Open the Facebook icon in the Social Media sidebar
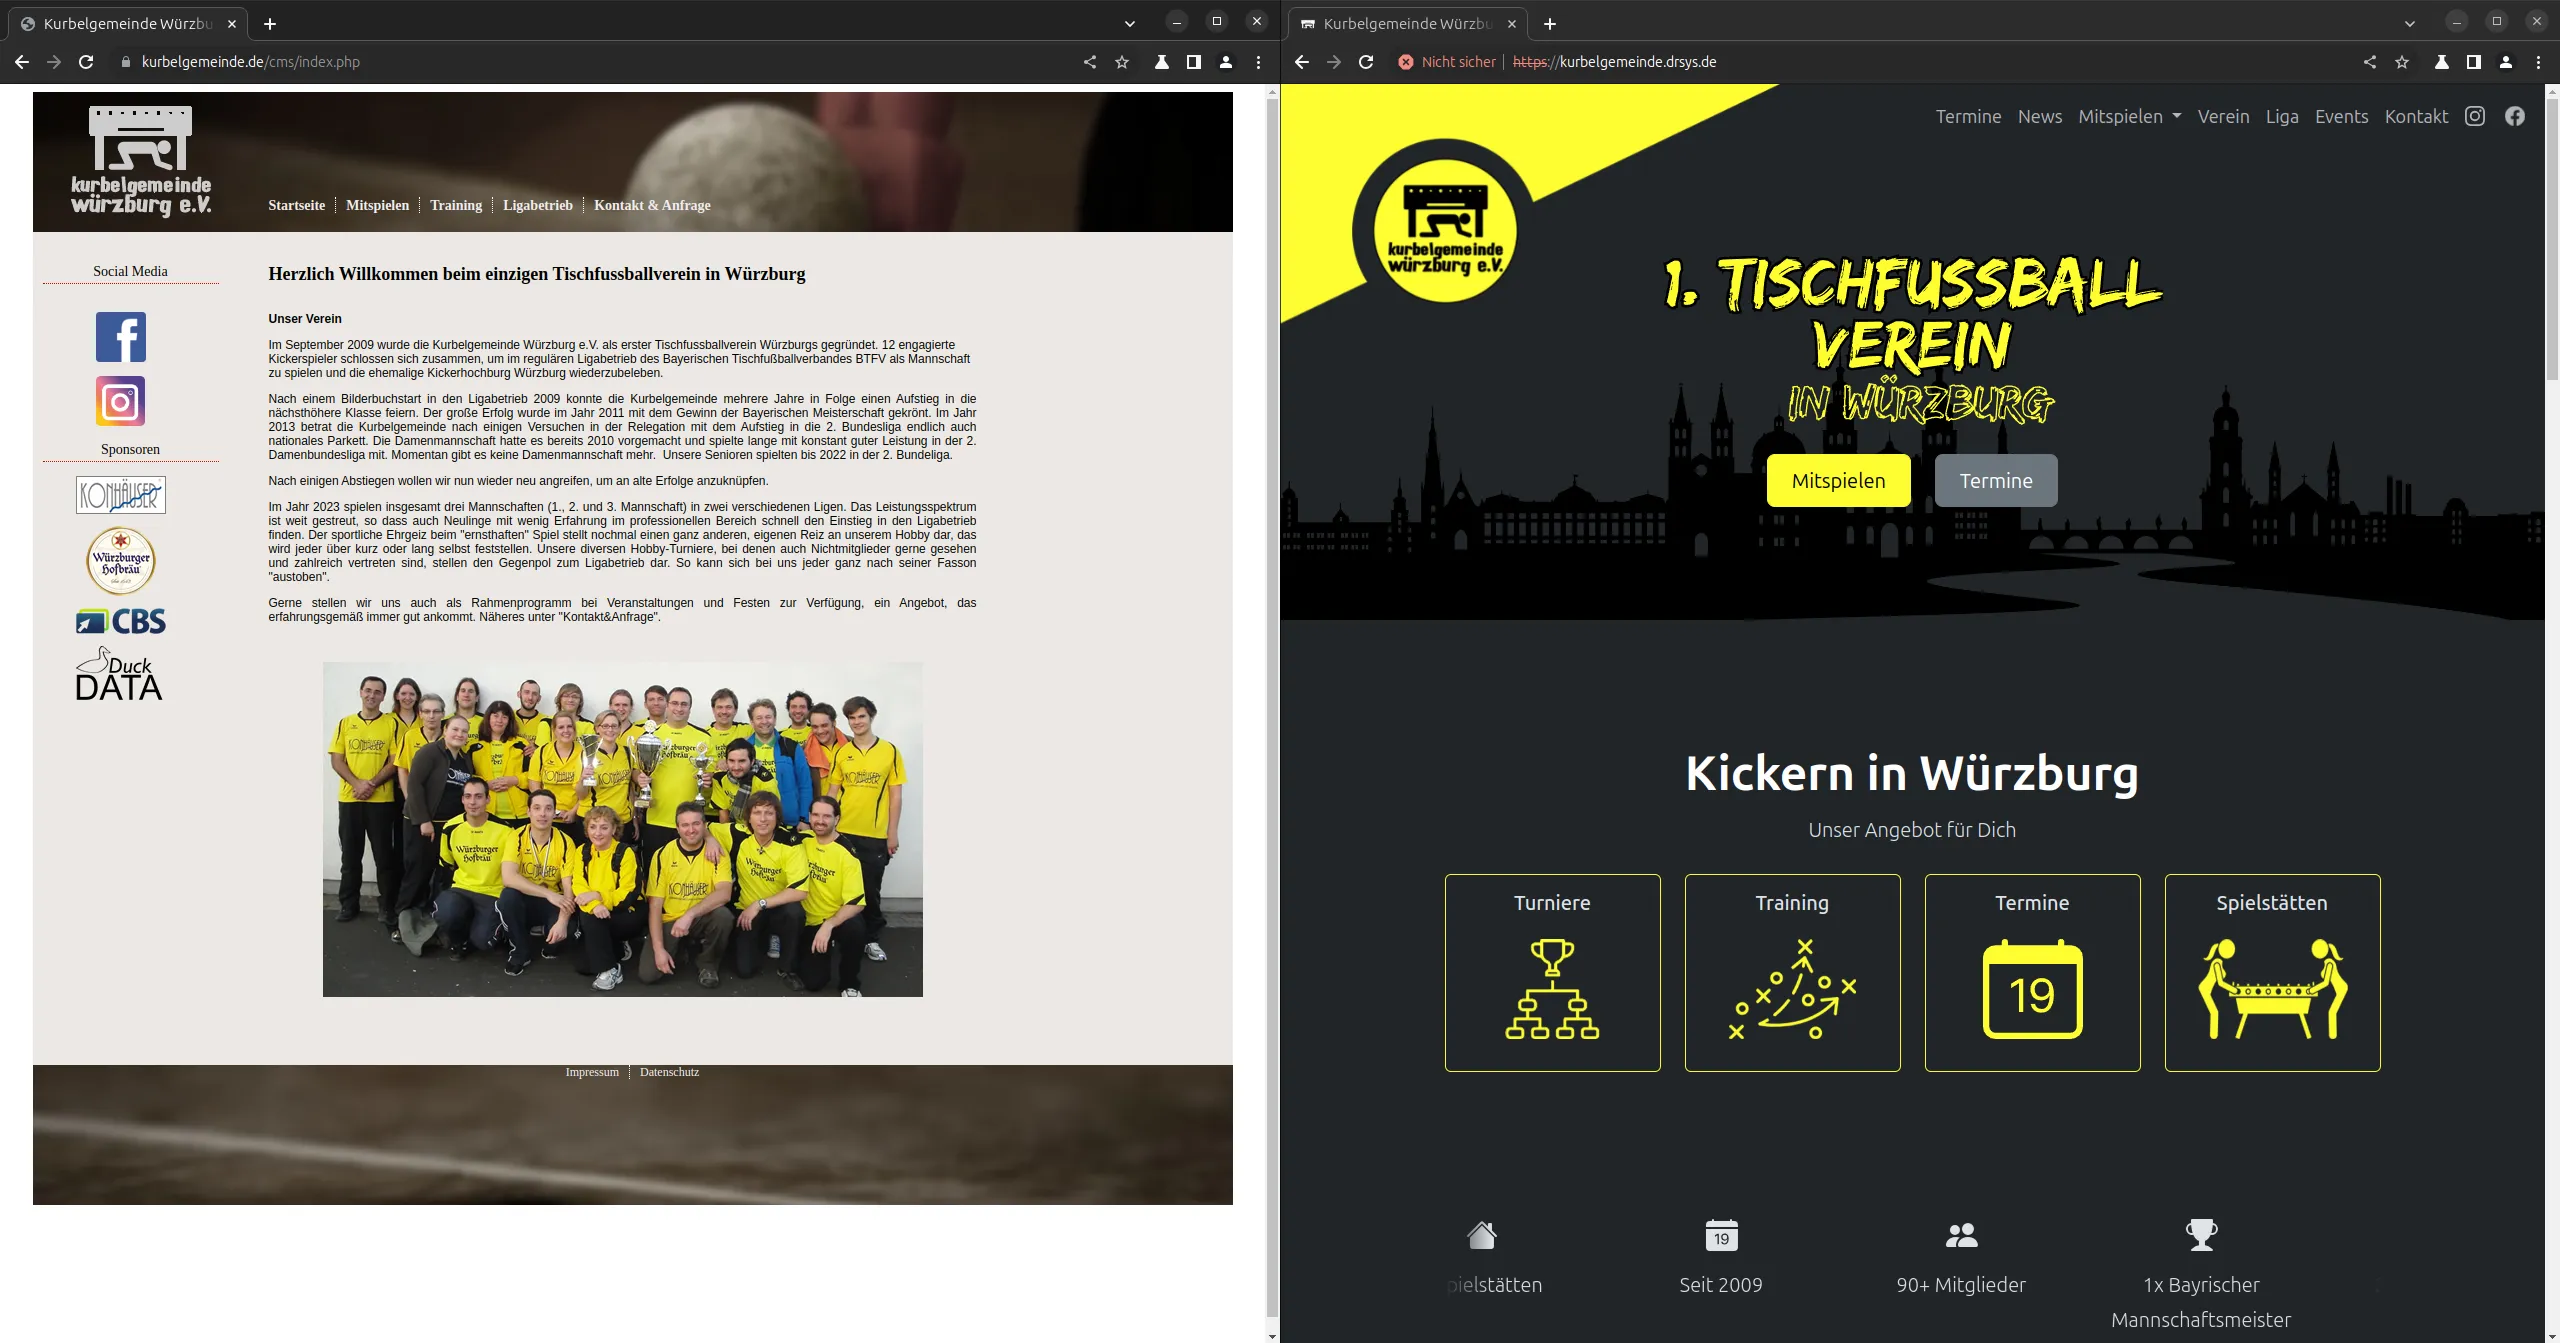Screen dimensions: 2560x1343 [121, 337]
